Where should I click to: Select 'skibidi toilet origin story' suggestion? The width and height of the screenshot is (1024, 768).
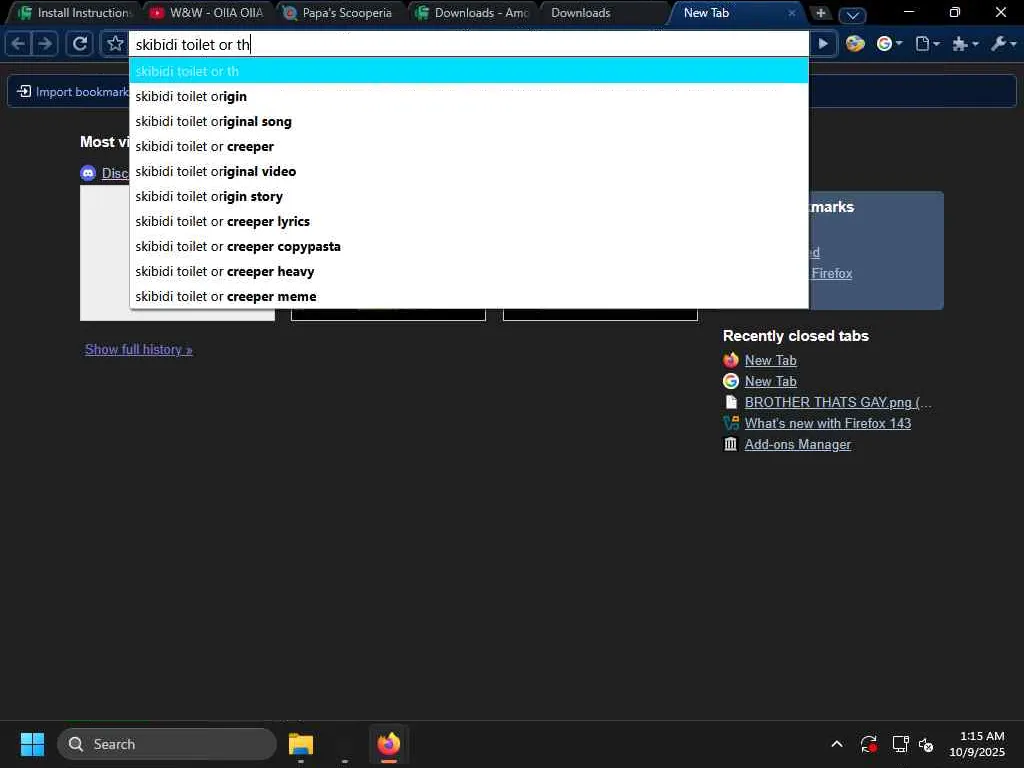coord(468,197)
